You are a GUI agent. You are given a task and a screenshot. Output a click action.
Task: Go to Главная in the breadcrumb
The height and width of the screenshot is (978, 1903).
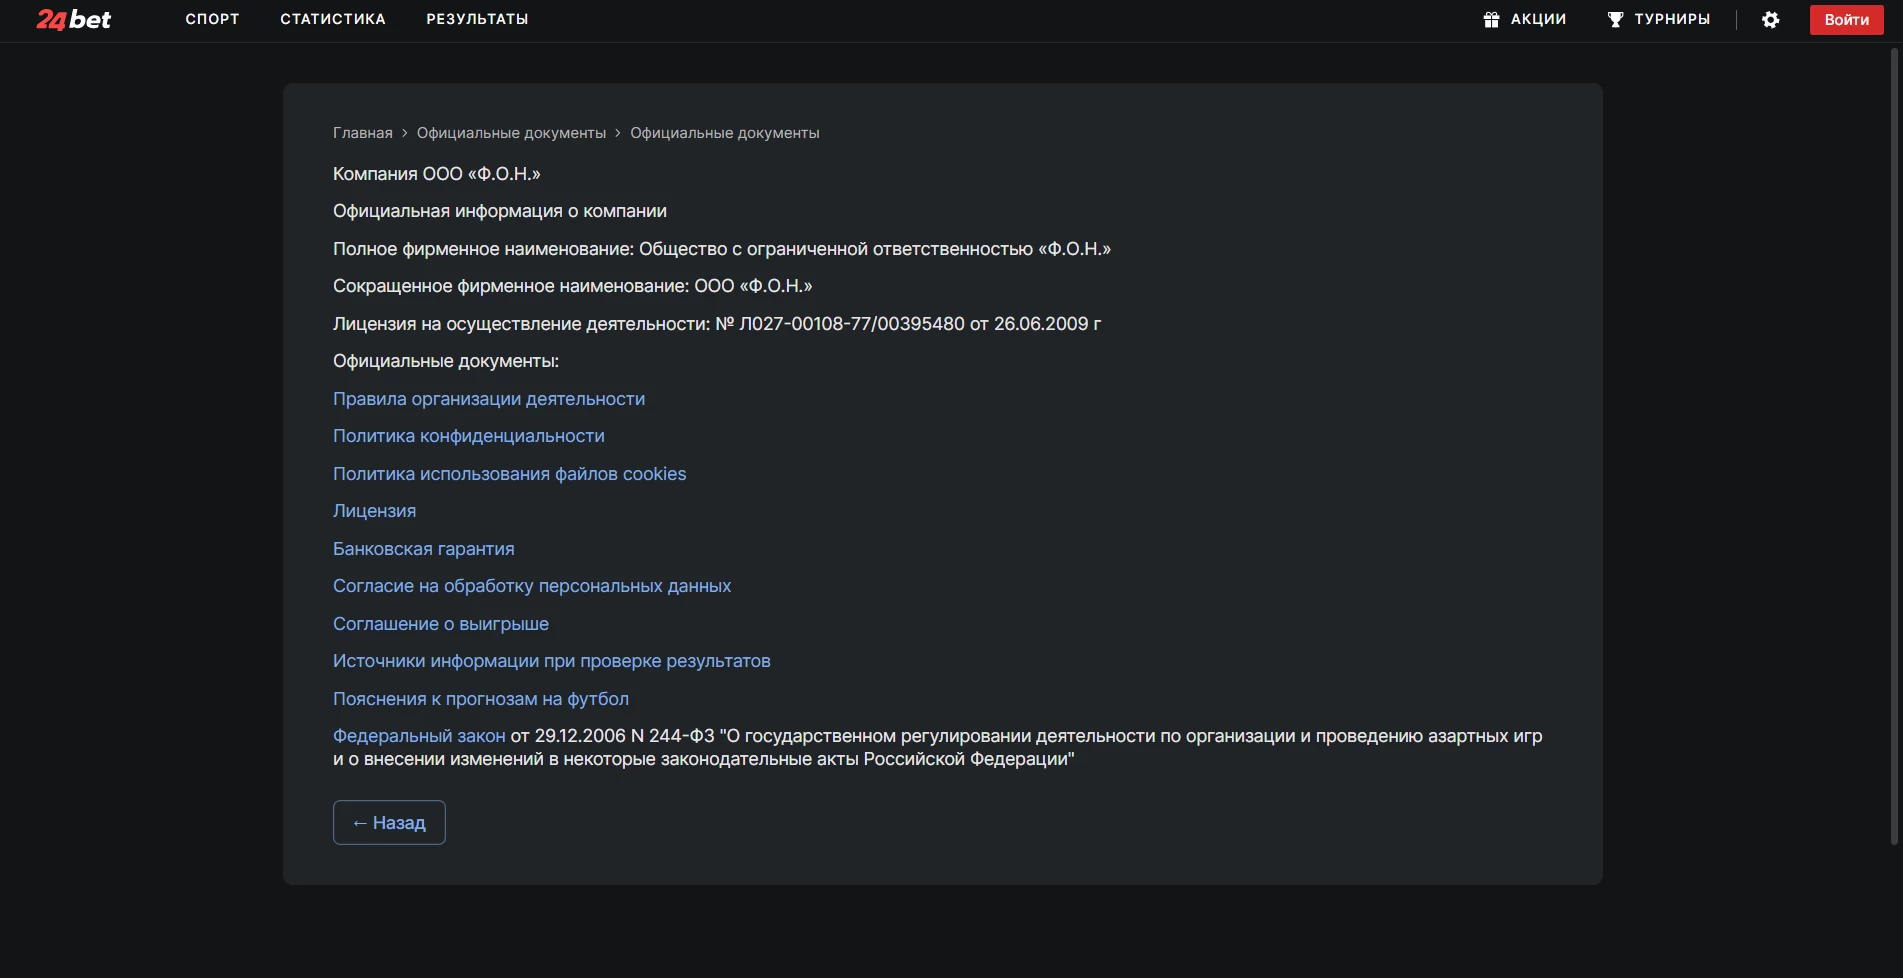(362, 133)
